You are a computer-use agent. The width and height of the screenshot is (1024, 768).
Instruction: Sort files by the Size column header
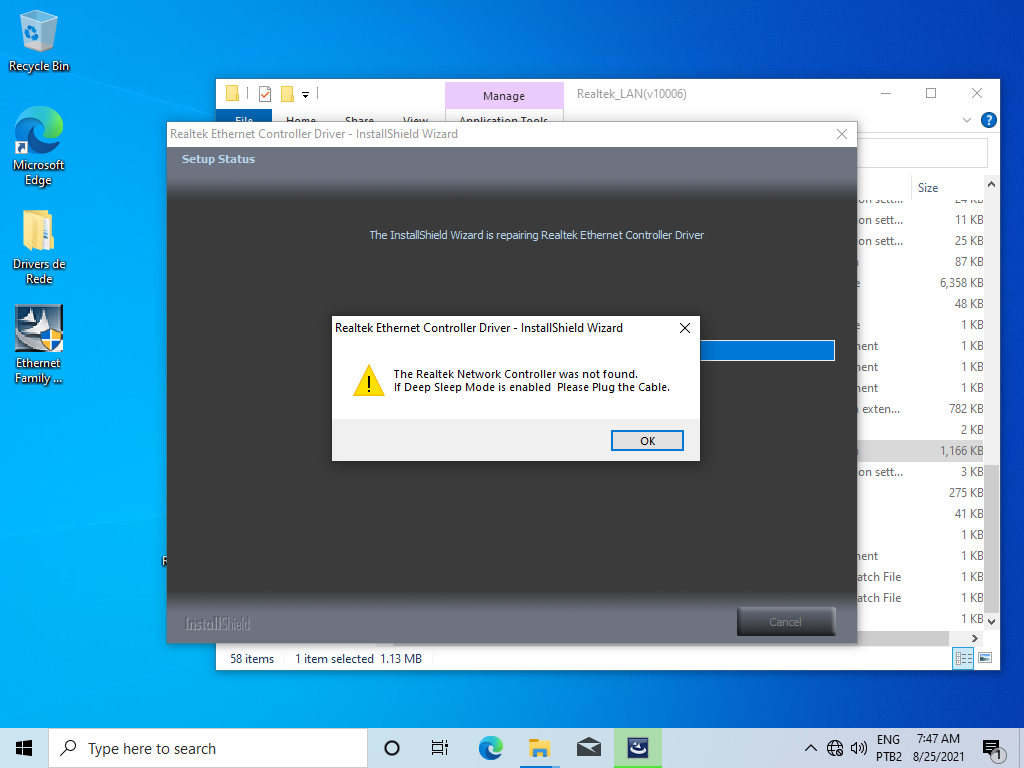click(x=927, y=187)
